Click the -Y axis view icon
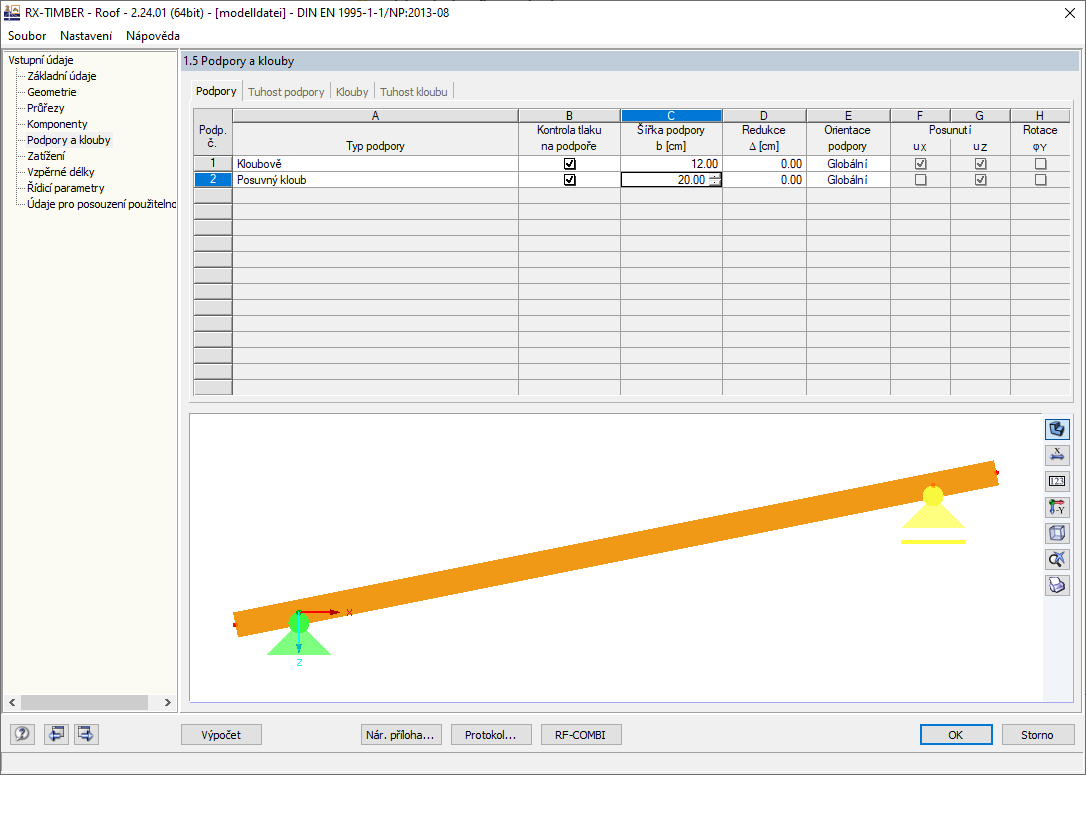This screenshot has height=815, width=1086. point(1057,508)
